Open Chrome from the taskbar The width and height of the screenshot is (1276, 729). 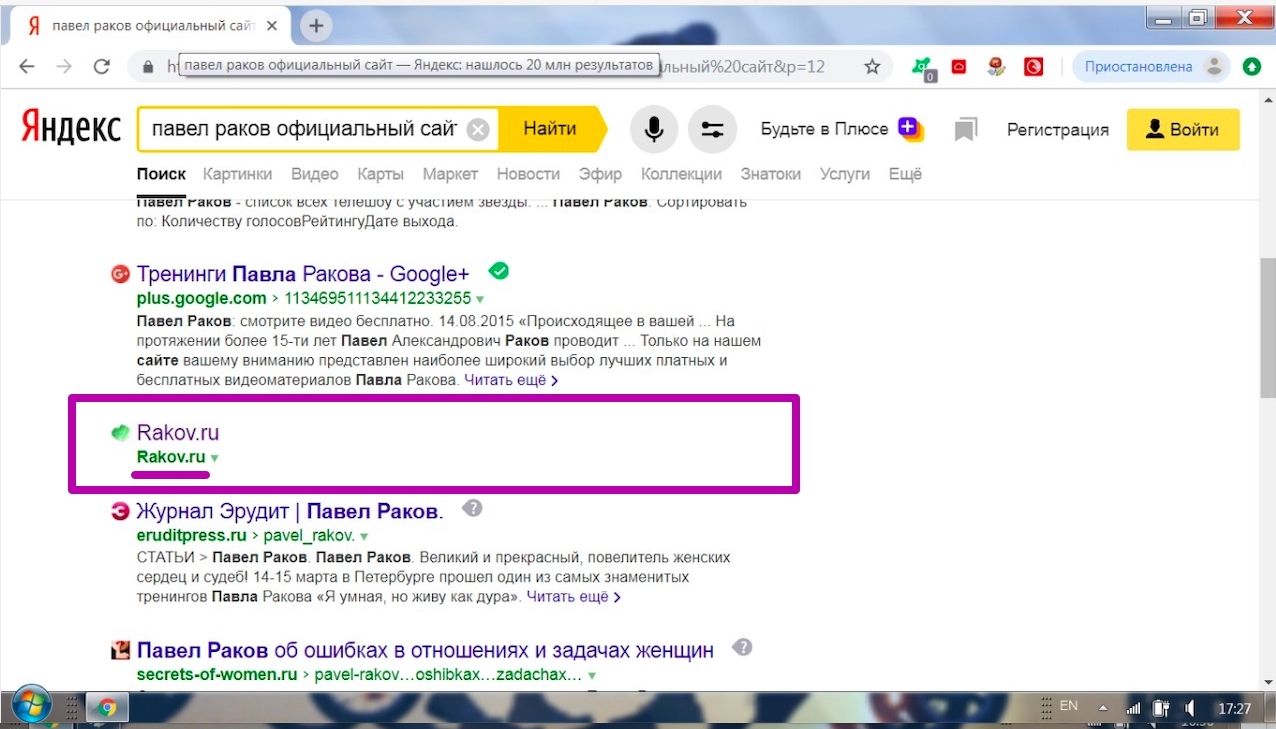point(106,708)
